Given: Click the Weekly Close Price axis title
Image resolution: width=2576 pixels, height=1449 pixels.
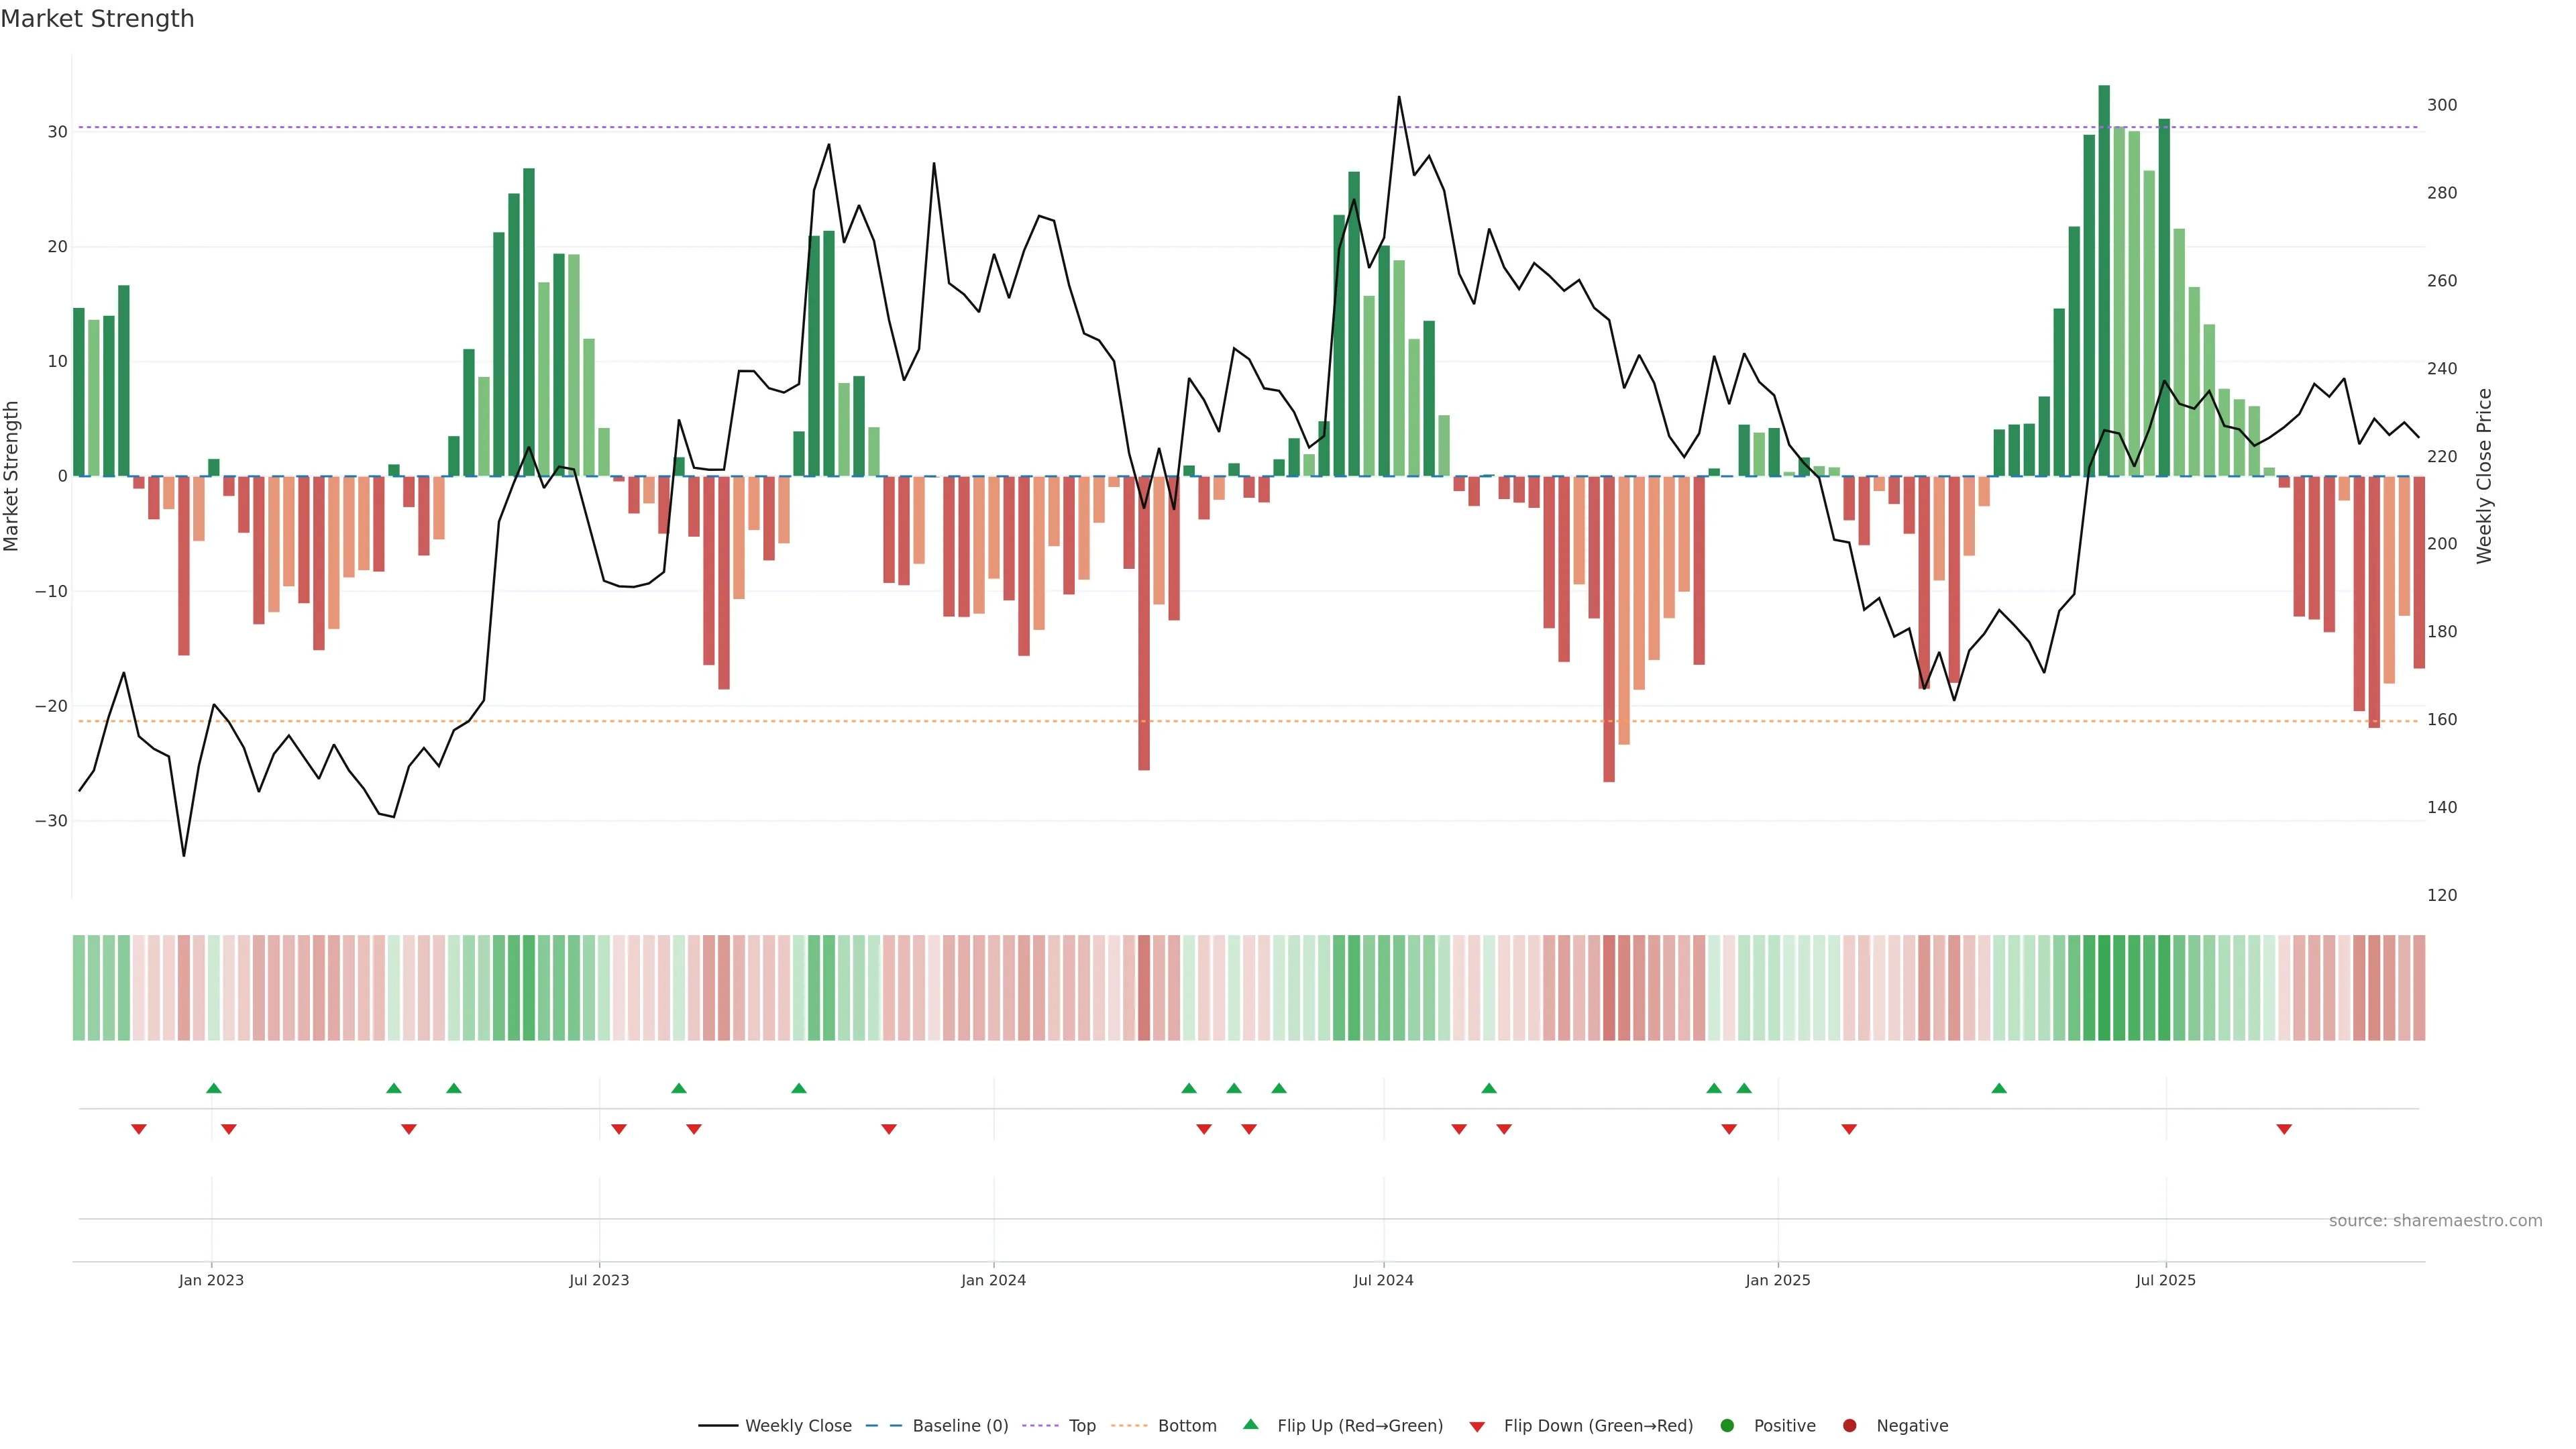Looking at the screenshot, I should (2484, 476).
